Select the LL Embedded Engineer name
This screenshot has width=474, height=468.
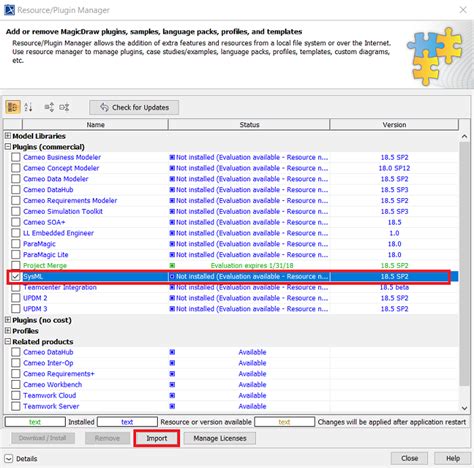tap(58, 233)
